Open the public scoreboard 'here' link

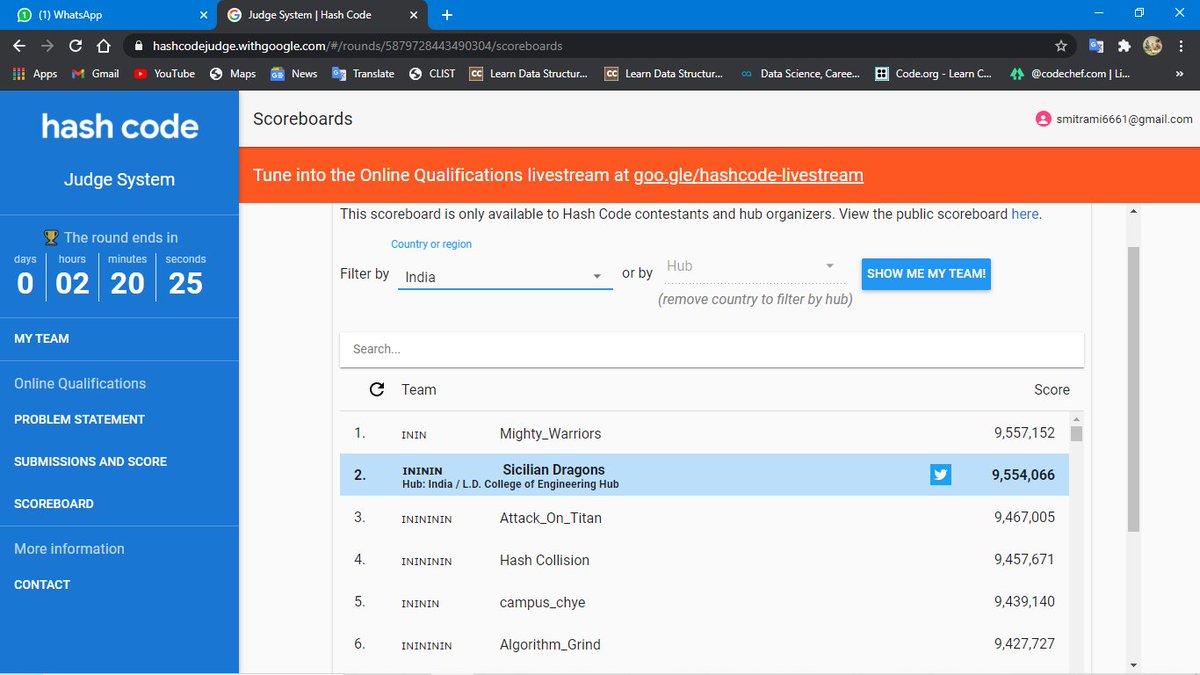click(1025, 214)
